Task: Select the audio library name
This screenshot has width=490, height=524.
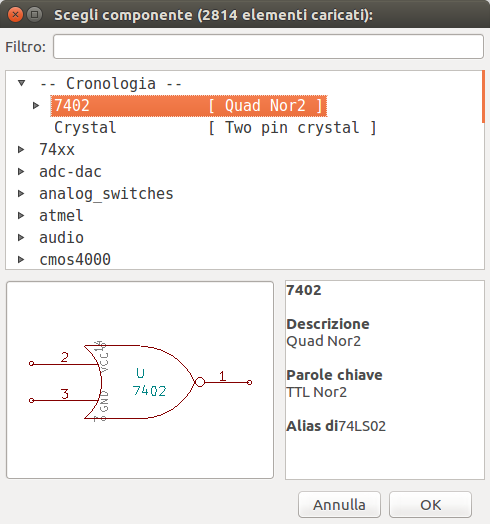Action: [61, 238]
